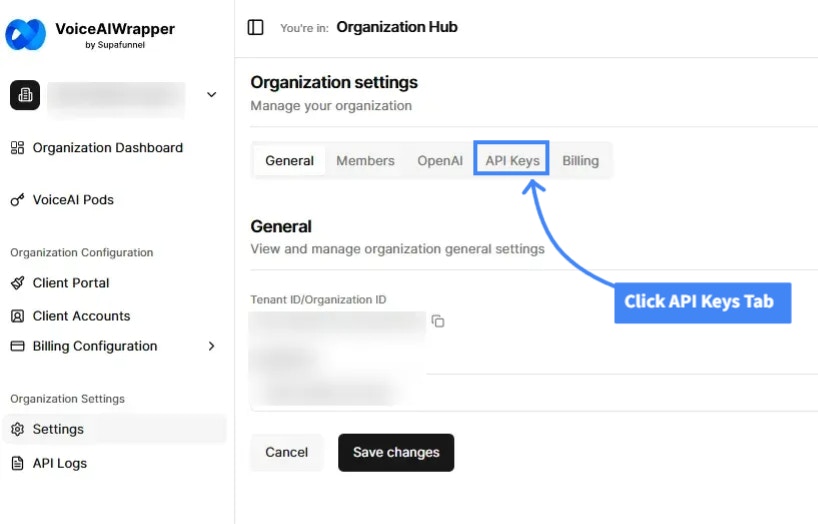Toggle the sidebar panel icon
The image size is (818, 524).
pos(255,27)
